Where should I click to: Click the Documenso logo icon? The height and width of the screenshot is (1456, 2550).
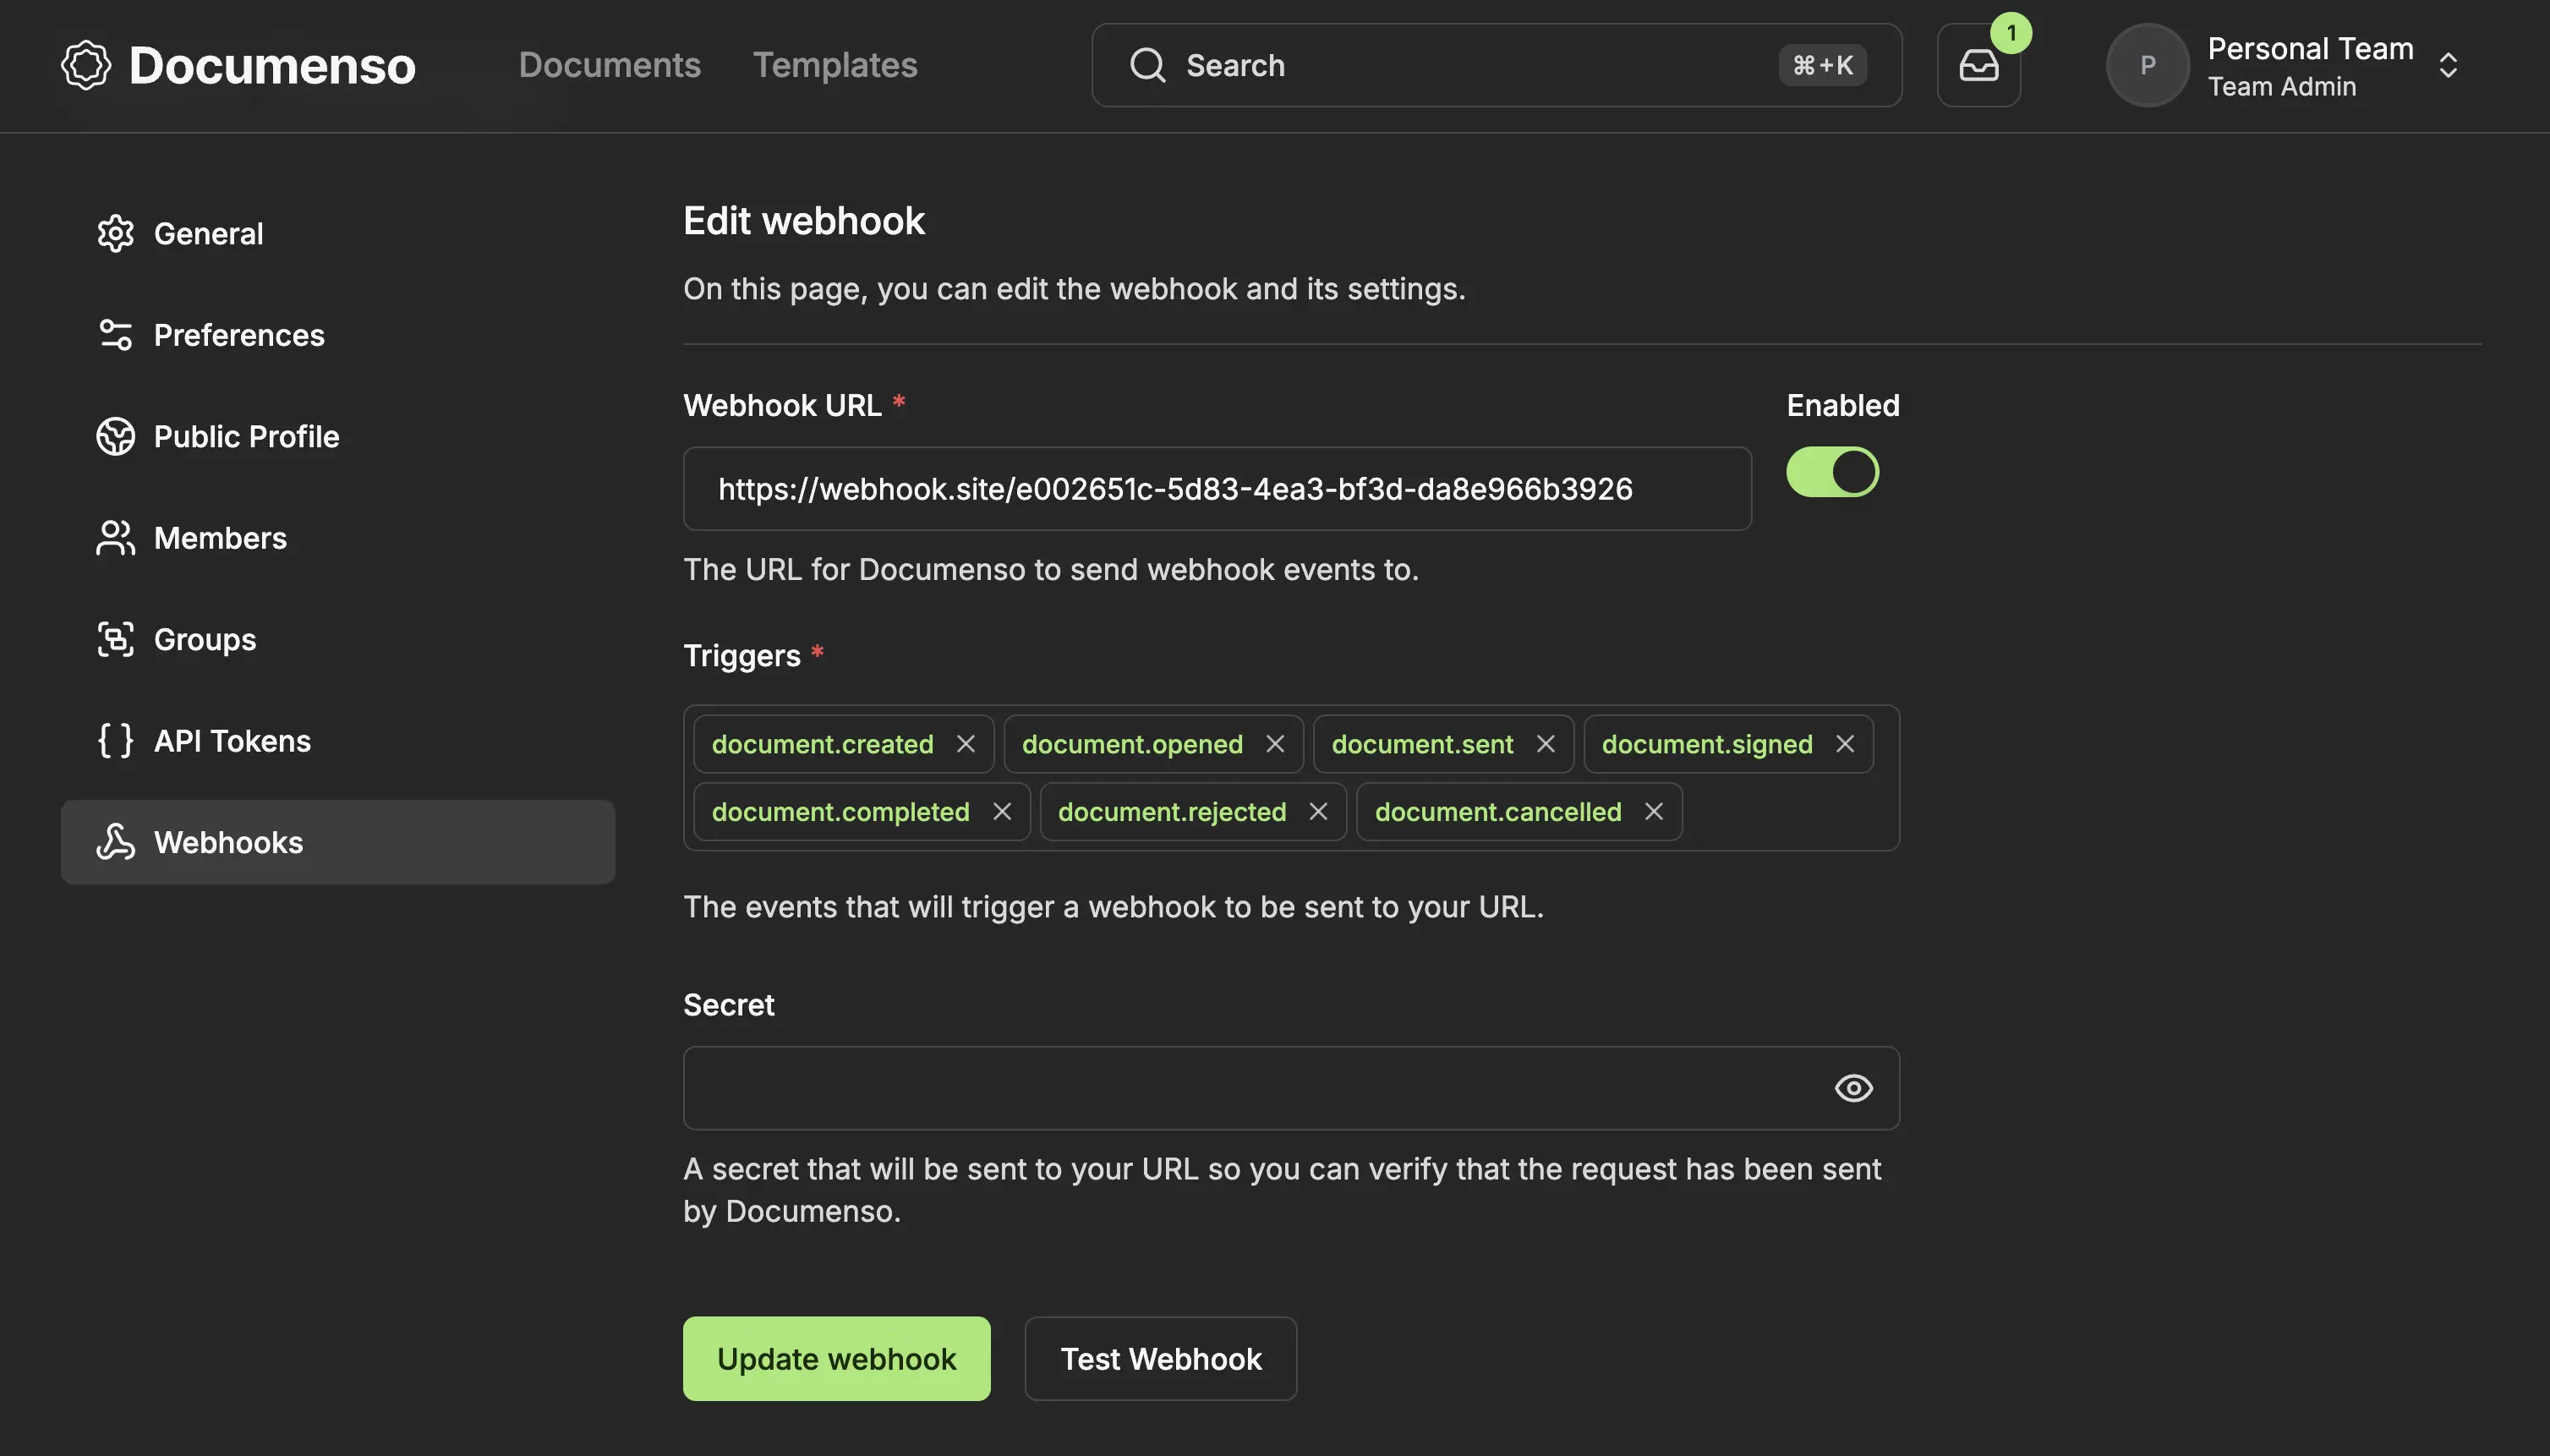click(x=86, y=66)
